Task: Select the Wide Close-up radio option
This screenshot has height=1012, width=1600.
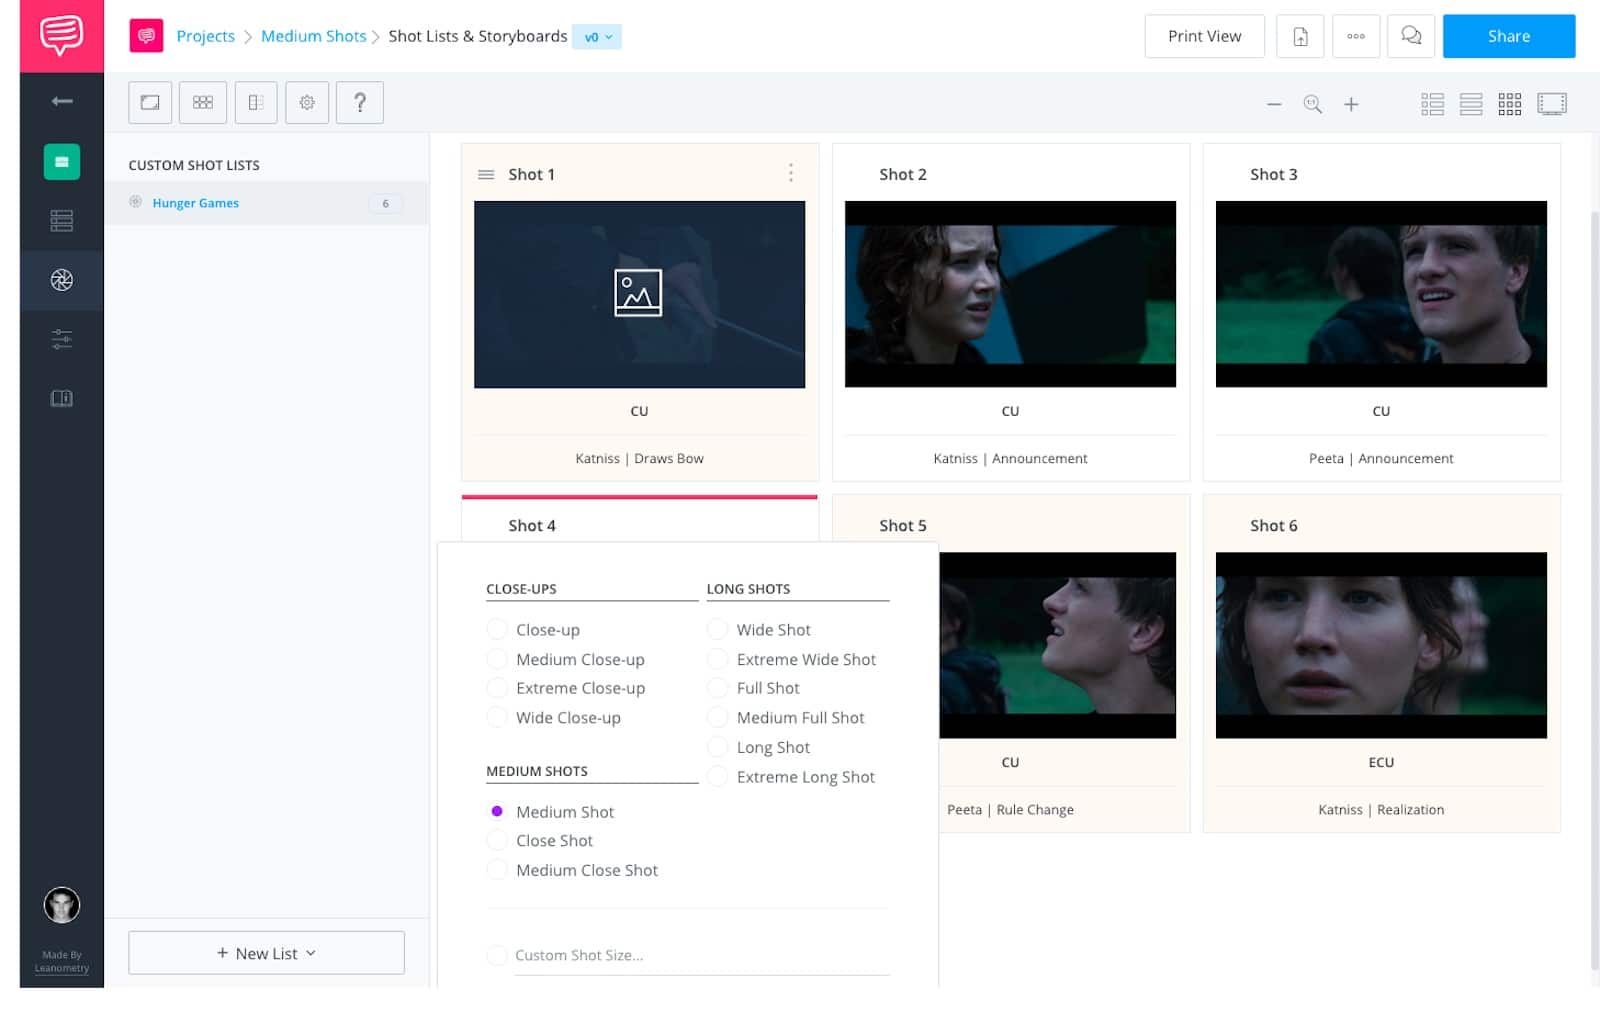Action: coord(497,717)
